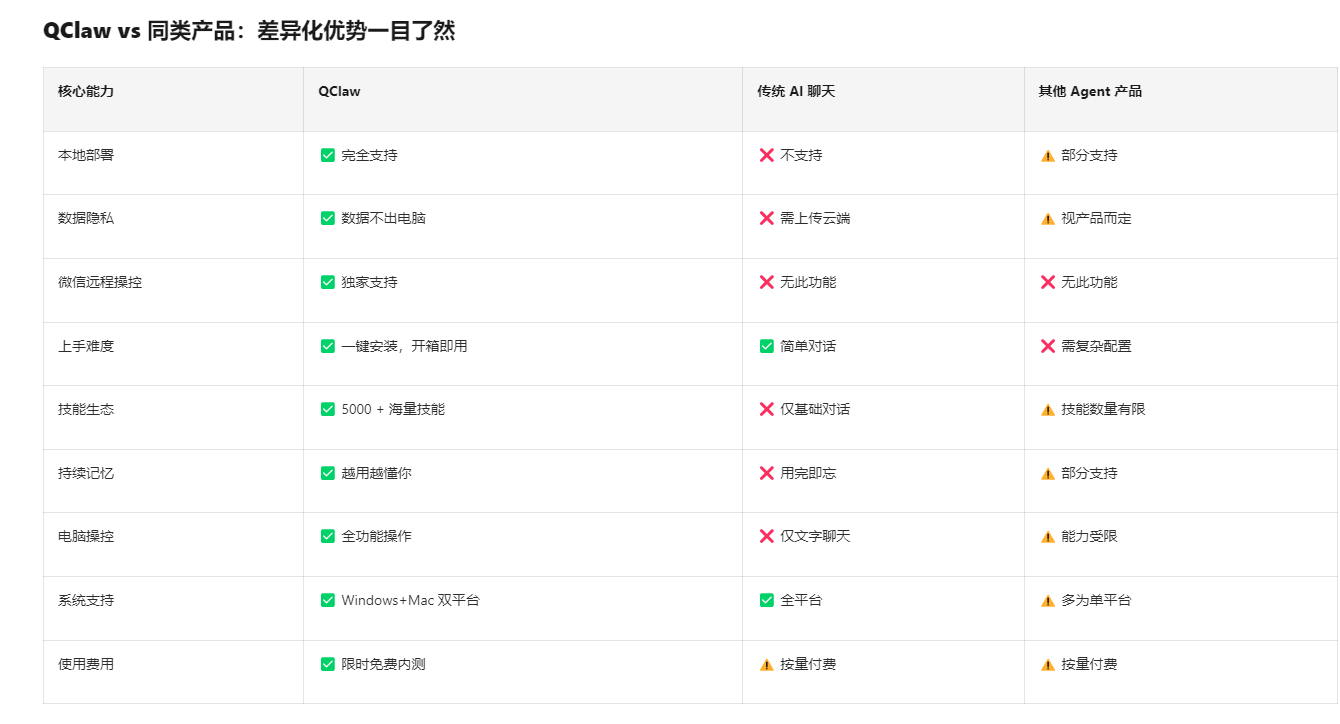This screenshot has height=724, width=1340.
Task: Click the 多为单平台 cell text
Action: (1096, 600)
